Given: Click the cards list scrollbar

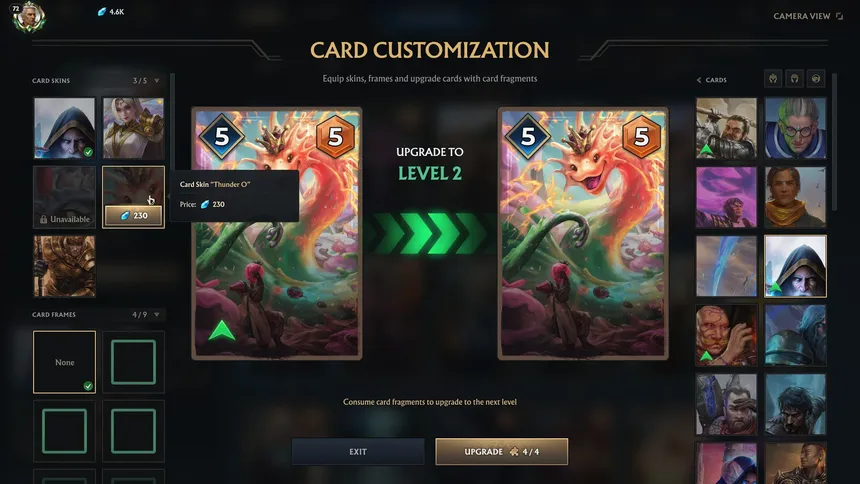Looking at the screenshot, I should 834,142.
